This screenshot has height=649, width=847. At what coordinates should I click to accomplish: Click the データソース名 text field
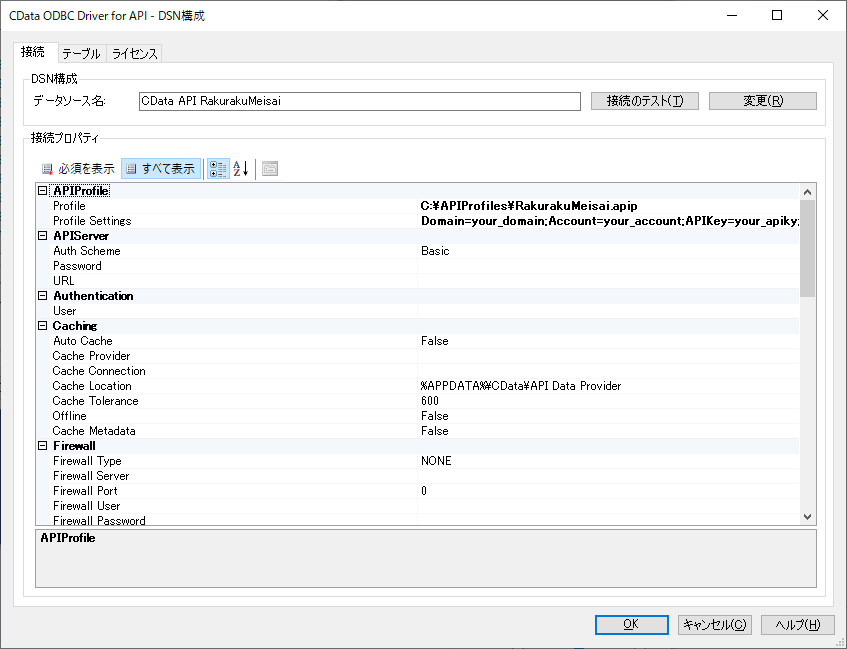[x=358, y=101]
